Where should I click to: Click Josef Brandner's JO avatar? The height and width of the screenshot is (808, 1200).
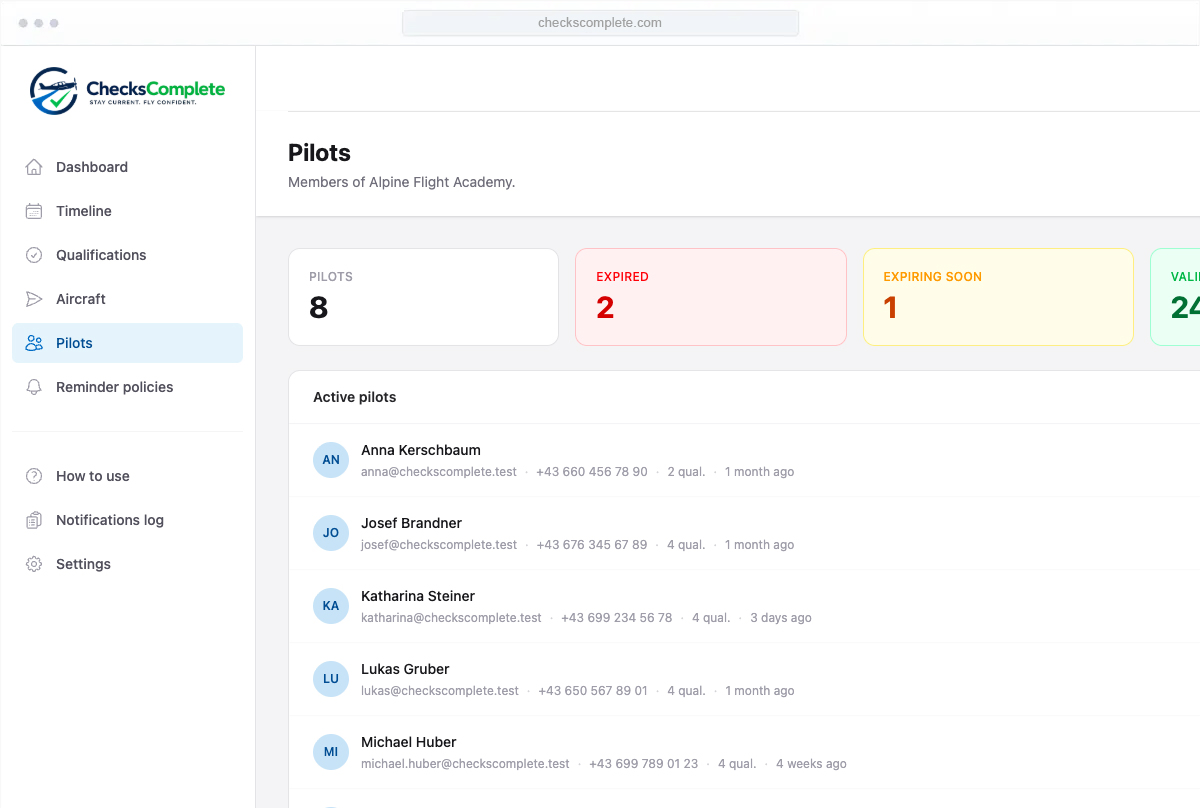(331, 533)
